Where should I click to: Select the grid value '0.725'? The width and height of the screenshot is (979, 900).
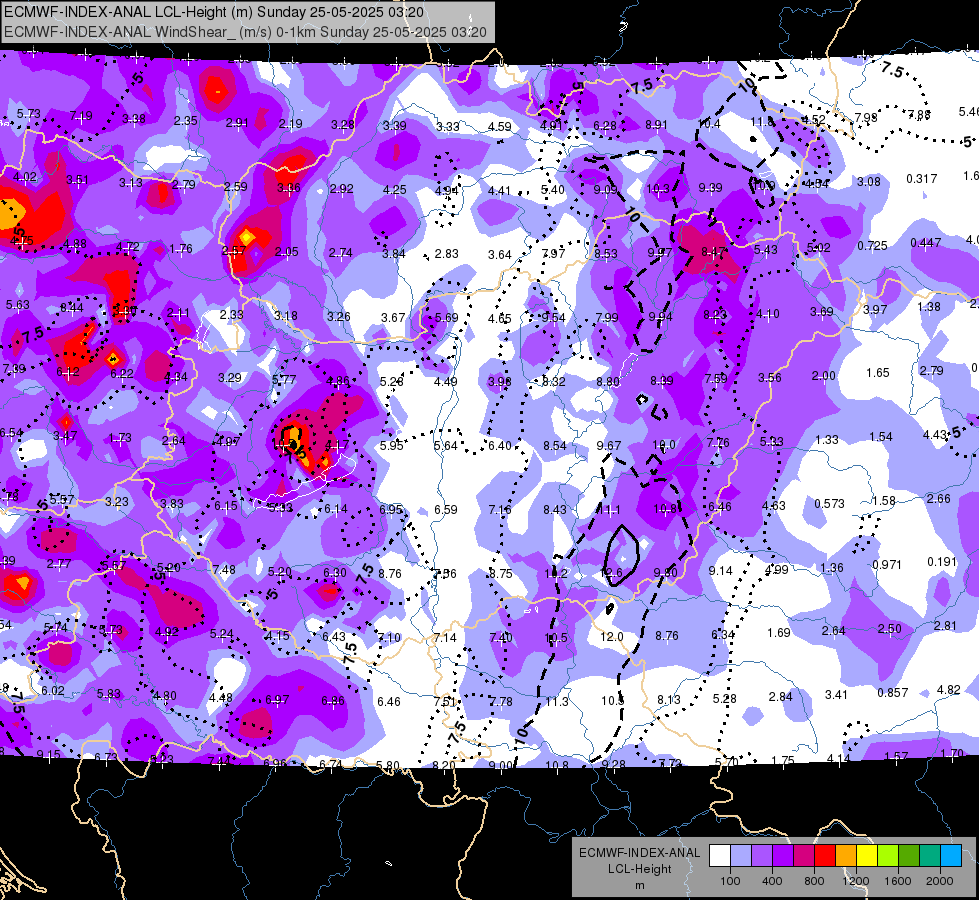(872, 245)
